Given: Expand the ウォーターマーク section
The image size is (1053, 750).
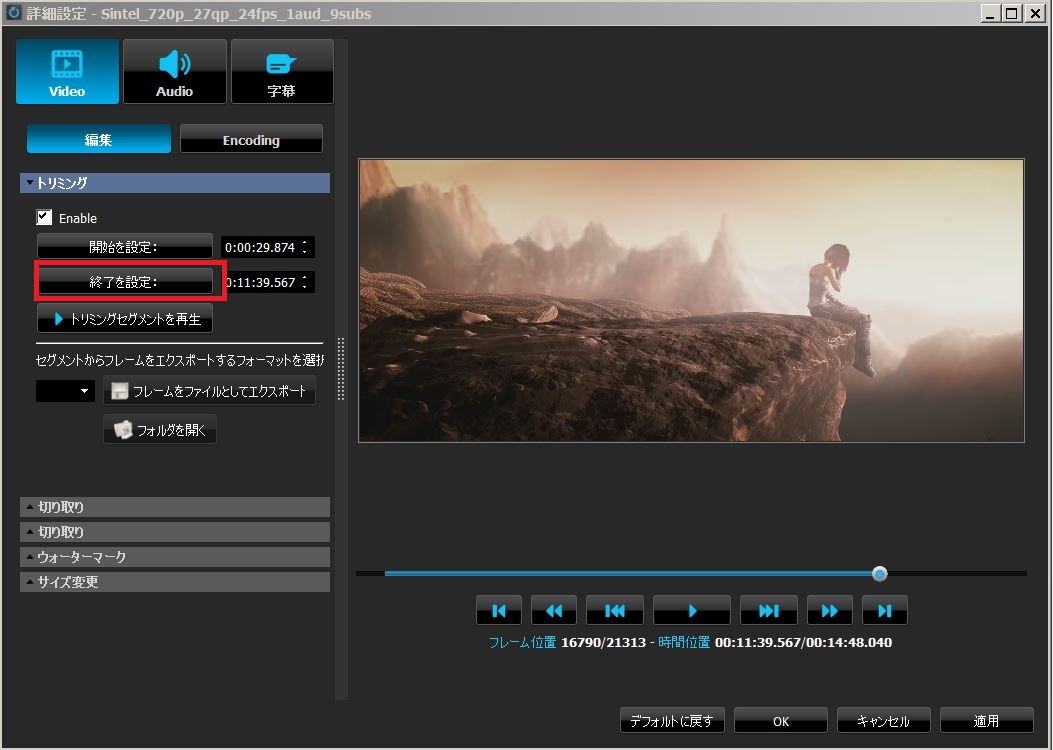Looking at the screenshot, I should (175, 557).
